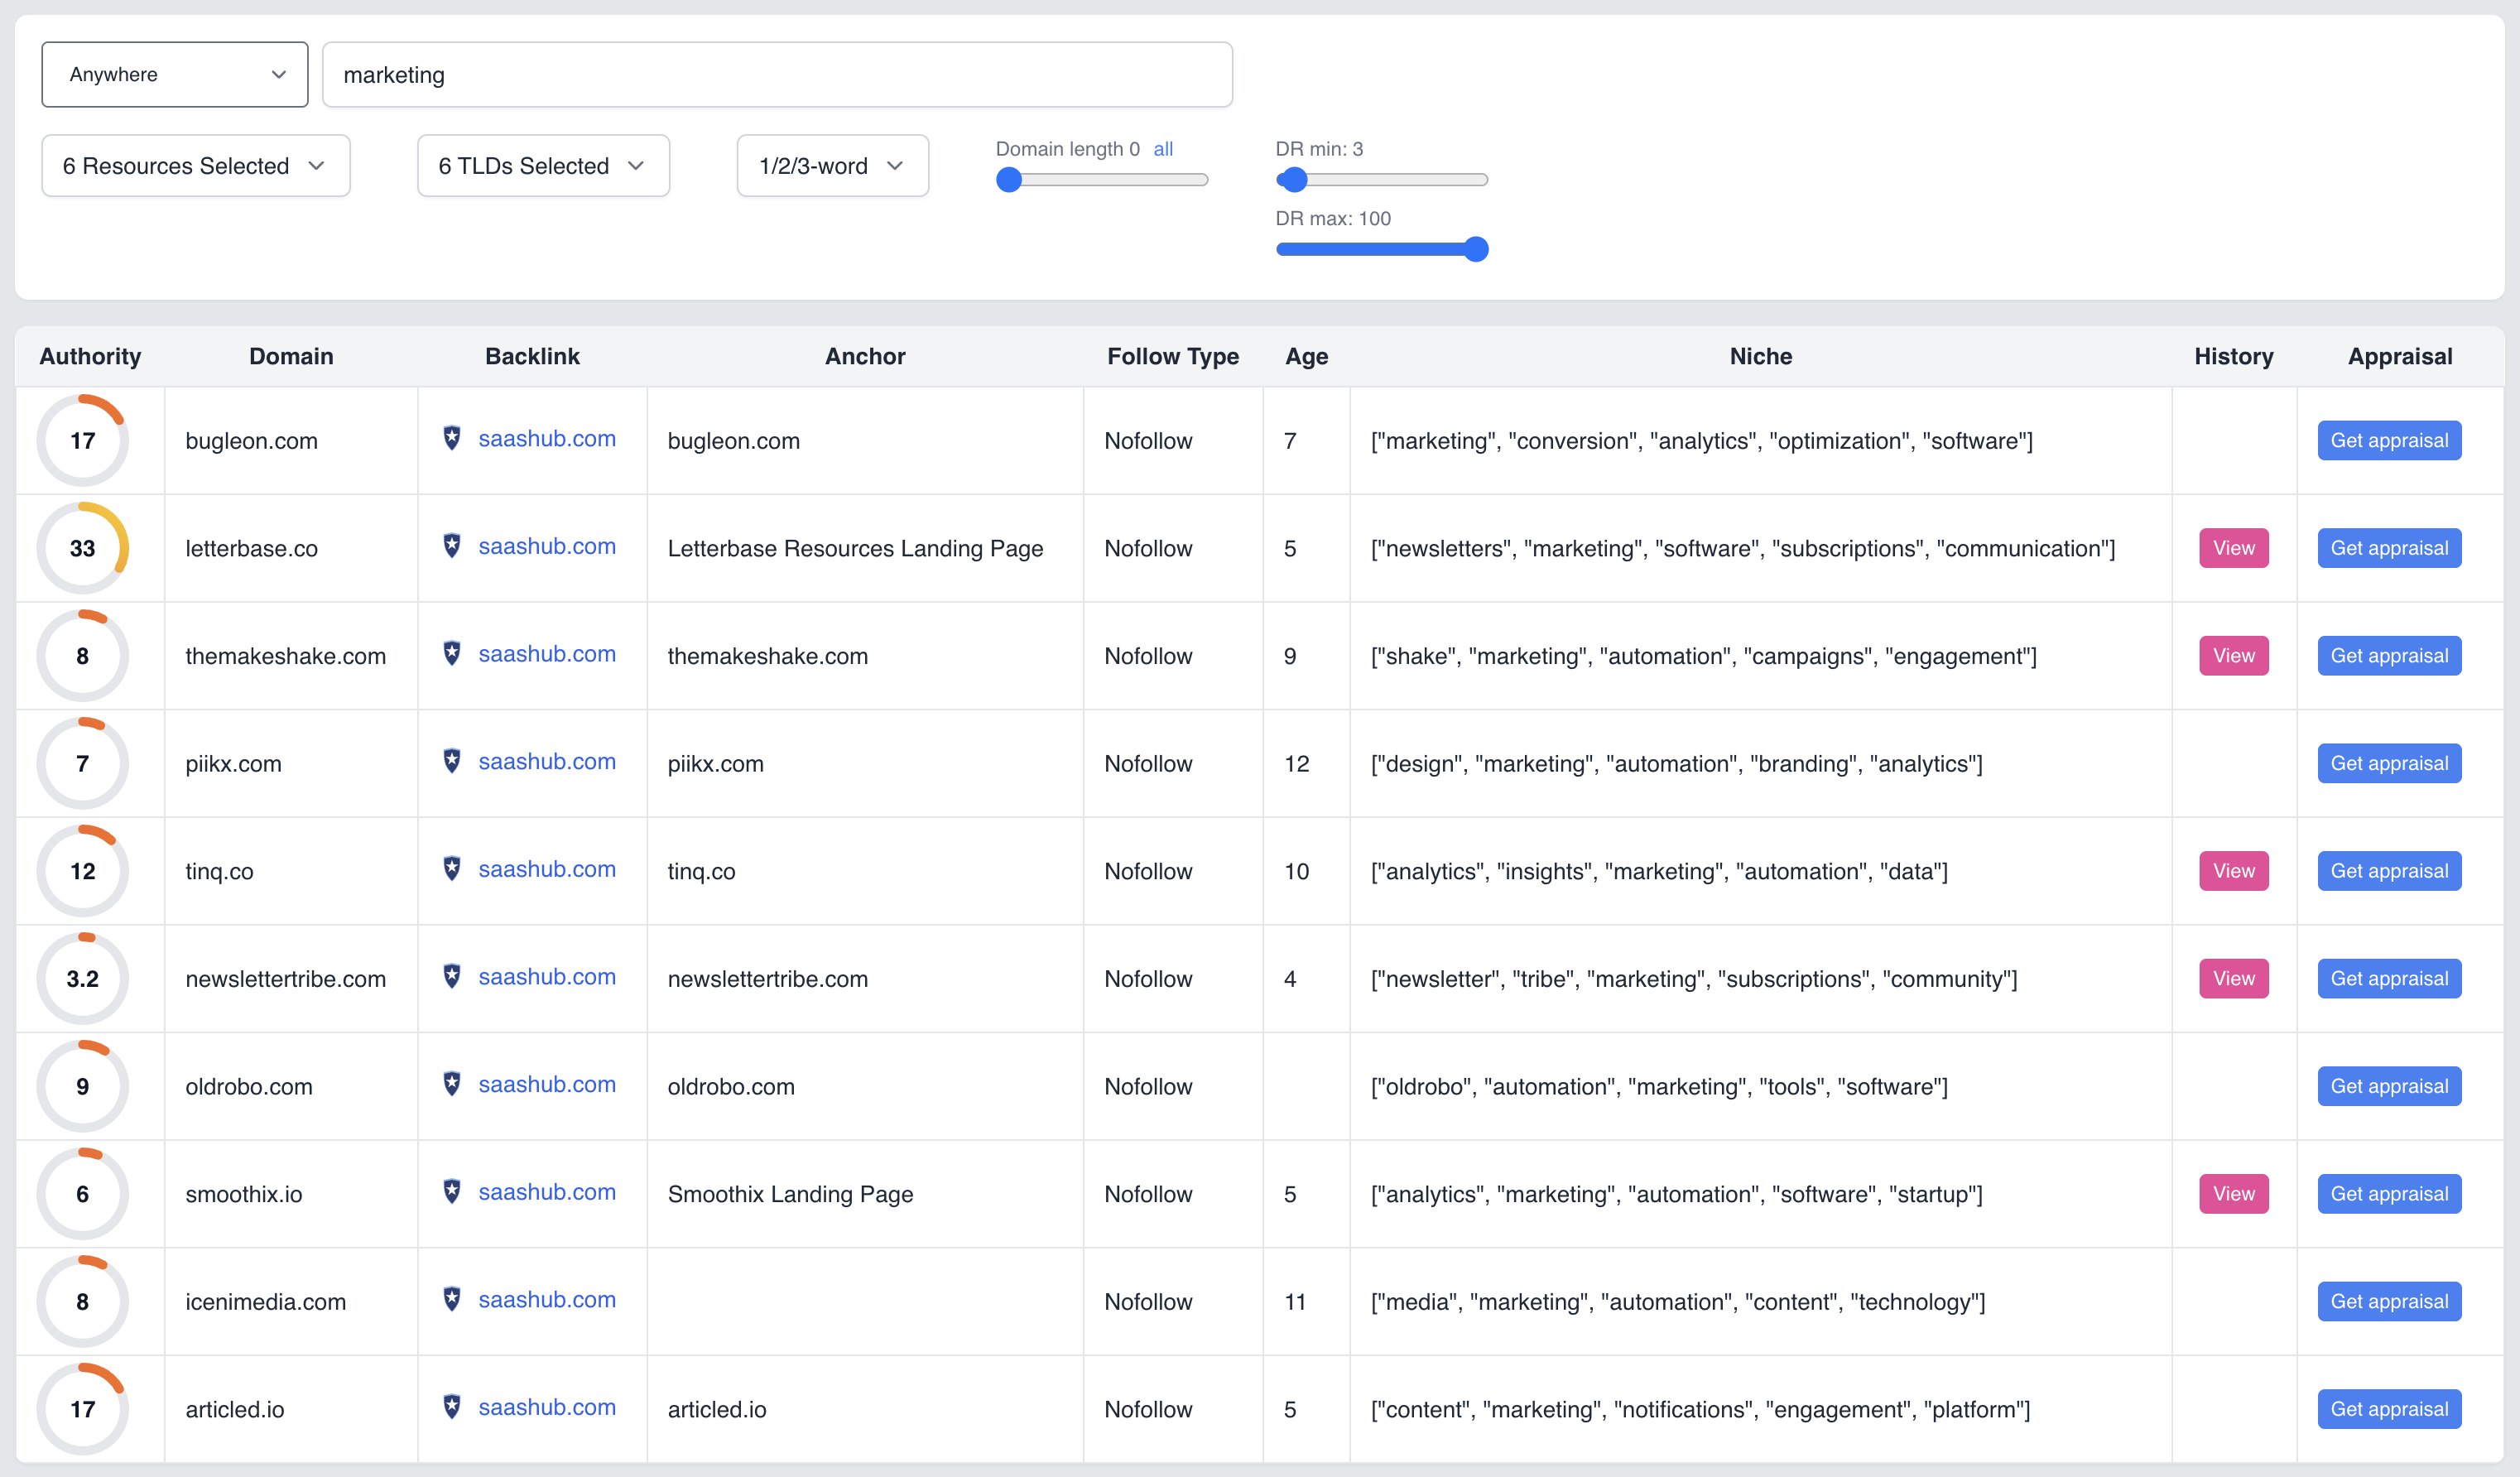Click the saashub shield icon in bugleon.com row
Viewport: 2520px width, 1477px height.
pos(452,438)
